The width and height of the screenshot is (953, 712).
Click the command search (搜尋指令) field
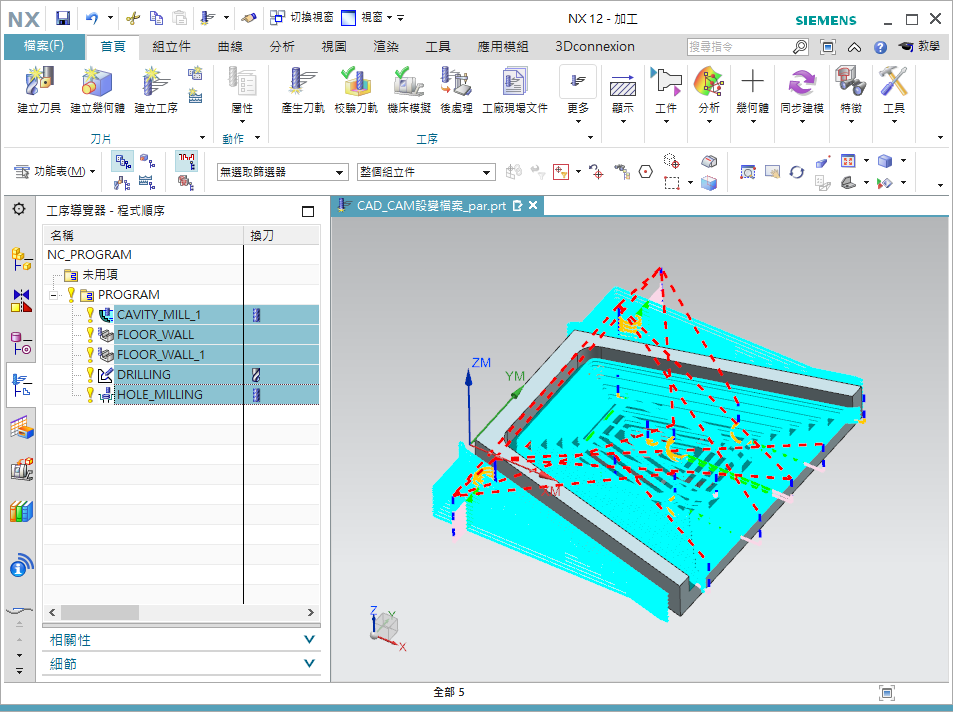click(x=740, y=47)
